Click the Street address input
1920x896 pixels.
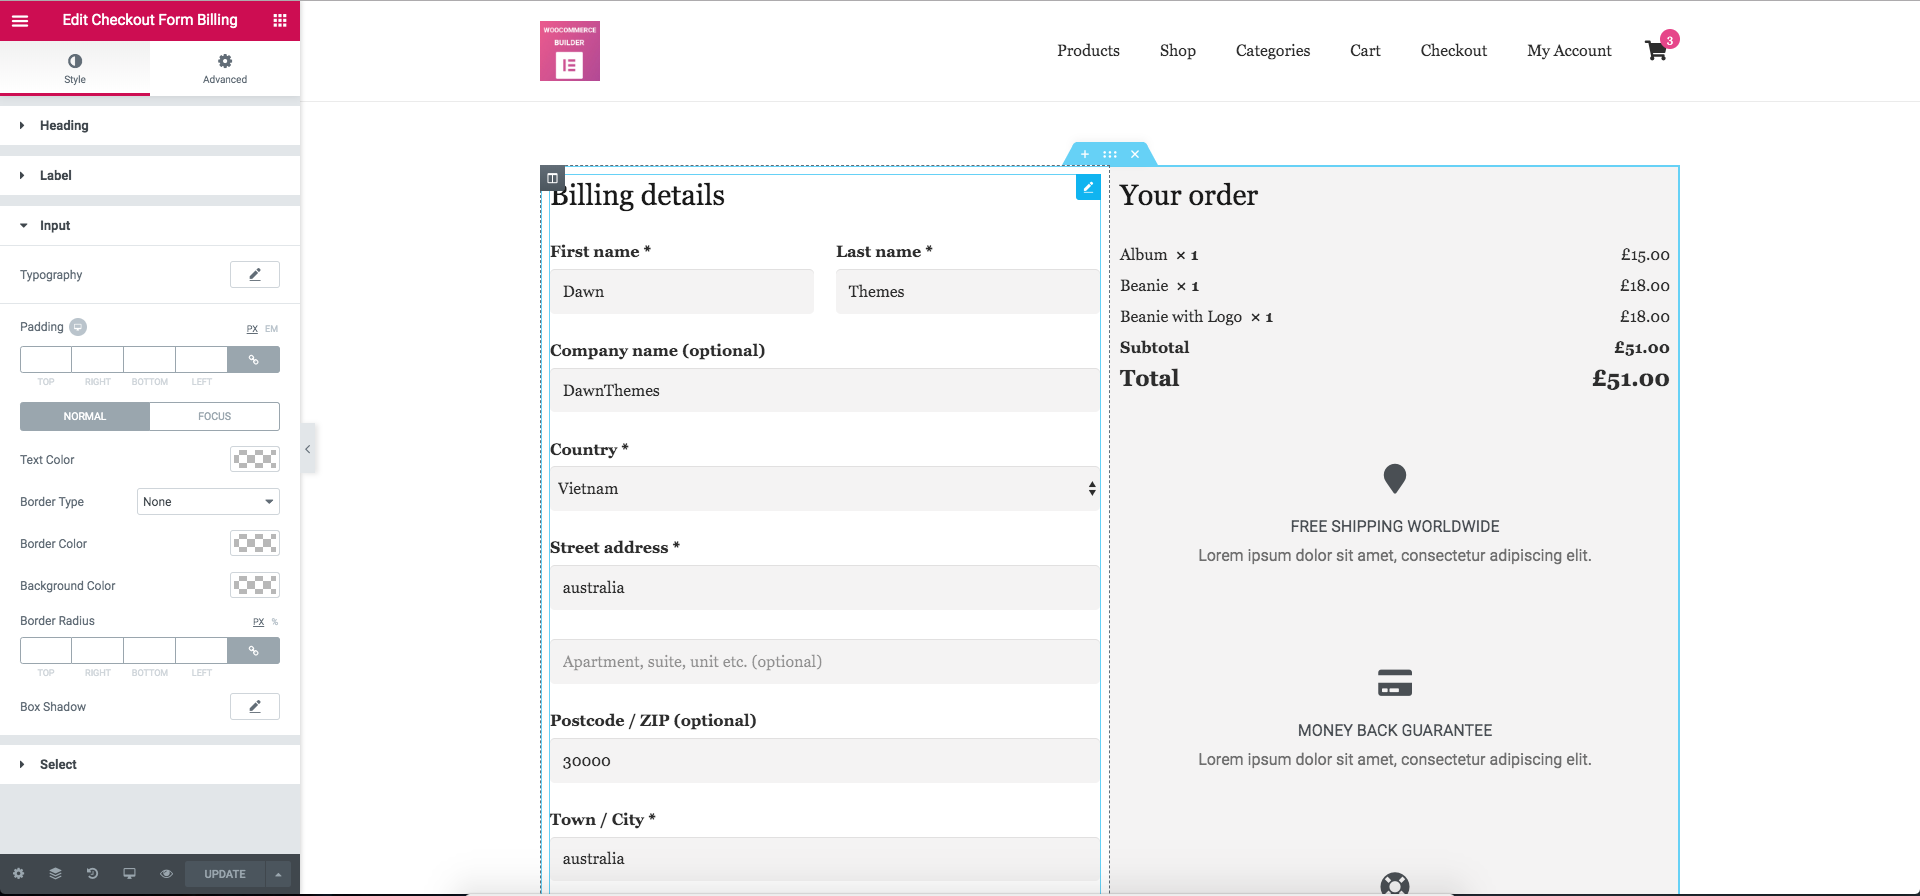pyautogui.click(x=825, y=587)
